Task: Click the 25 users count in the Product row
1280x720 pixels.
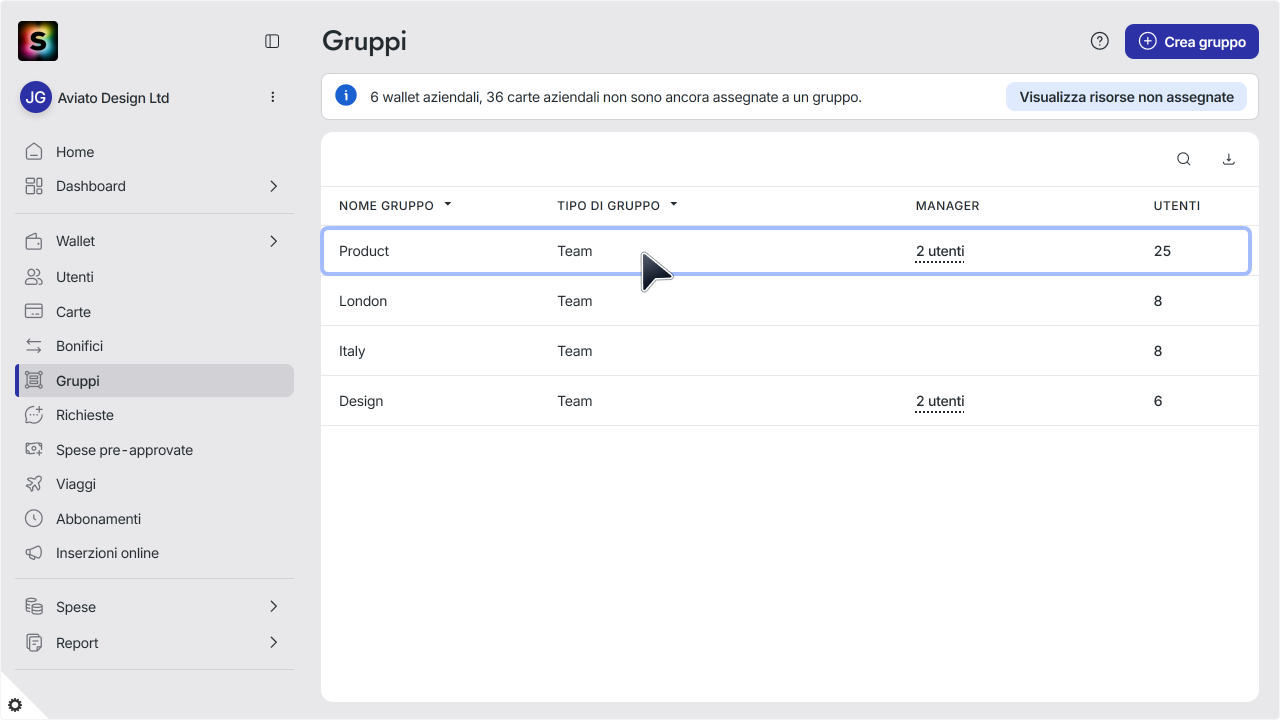Action: click(x=1162, y=251)
